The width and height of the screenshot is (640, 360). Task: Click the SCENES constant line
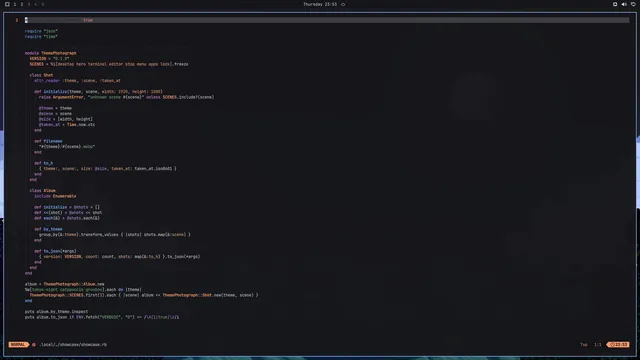point(109,64)
